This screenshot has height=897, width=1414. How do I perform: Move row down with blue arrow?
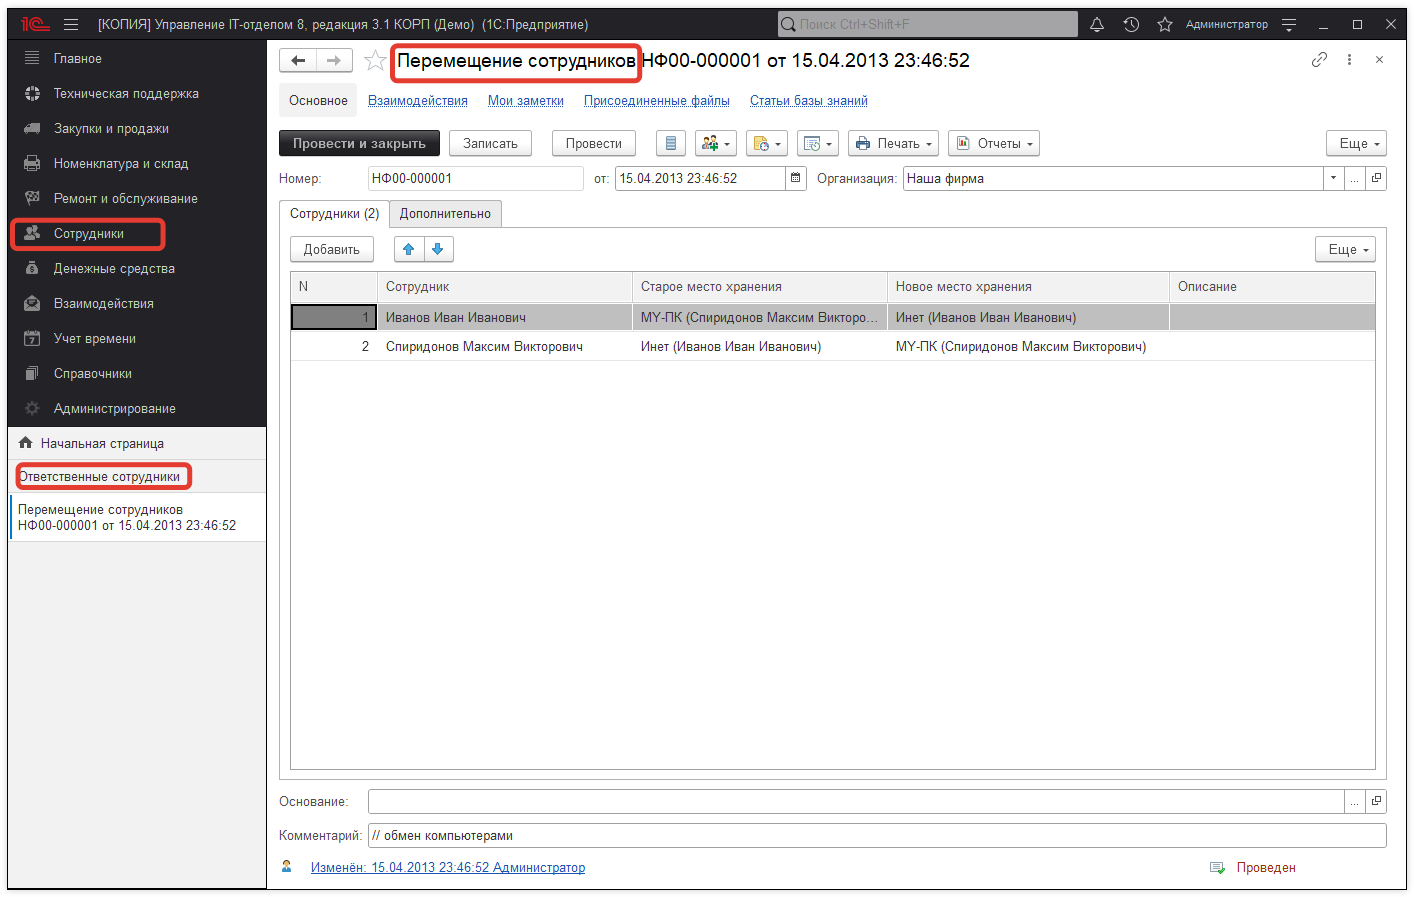point(438,249)
